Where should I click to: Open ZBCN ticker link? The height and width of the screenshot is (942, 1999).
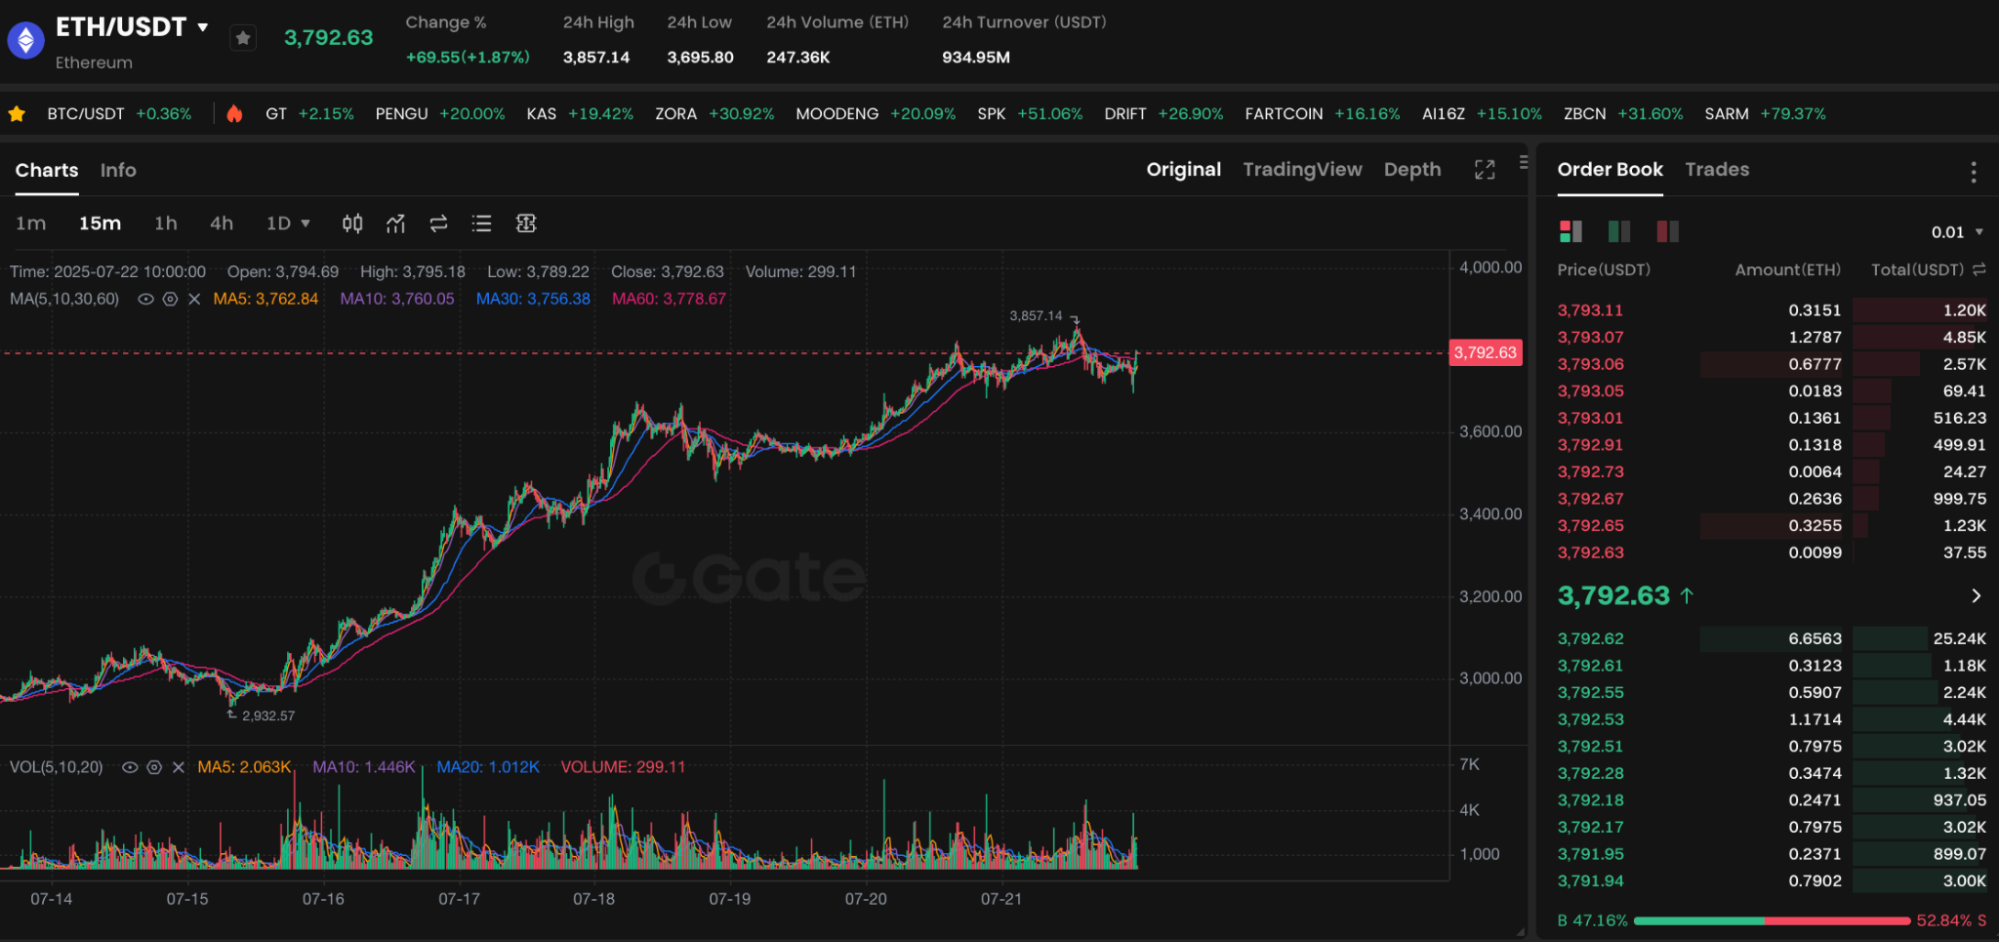point(1624,114)
